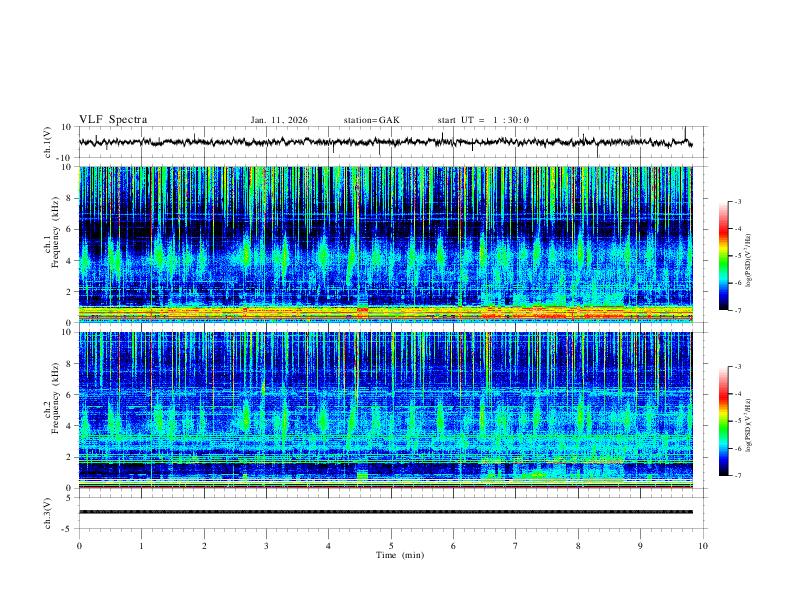Click the "6" kHz tick on ch.1 frequency axis
Screen dimensions: 792x612
(68, 229)
